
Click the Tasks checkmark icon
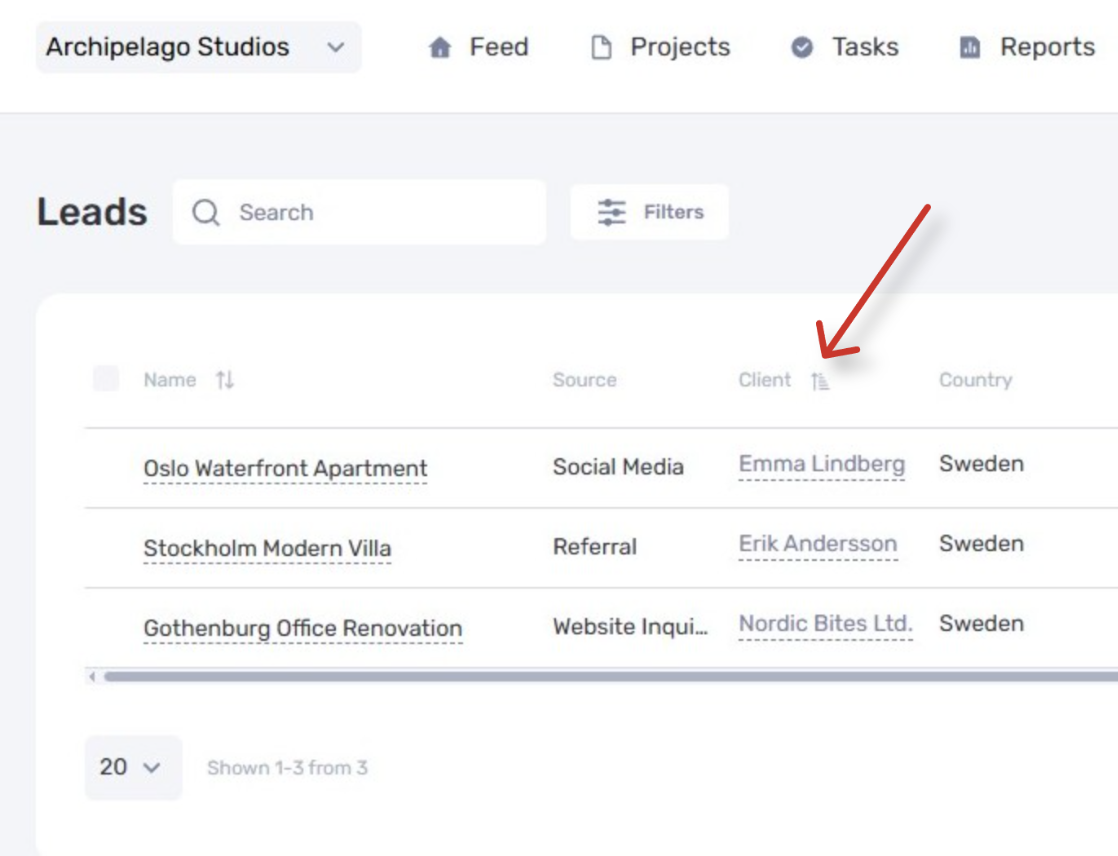click(802, 47)
